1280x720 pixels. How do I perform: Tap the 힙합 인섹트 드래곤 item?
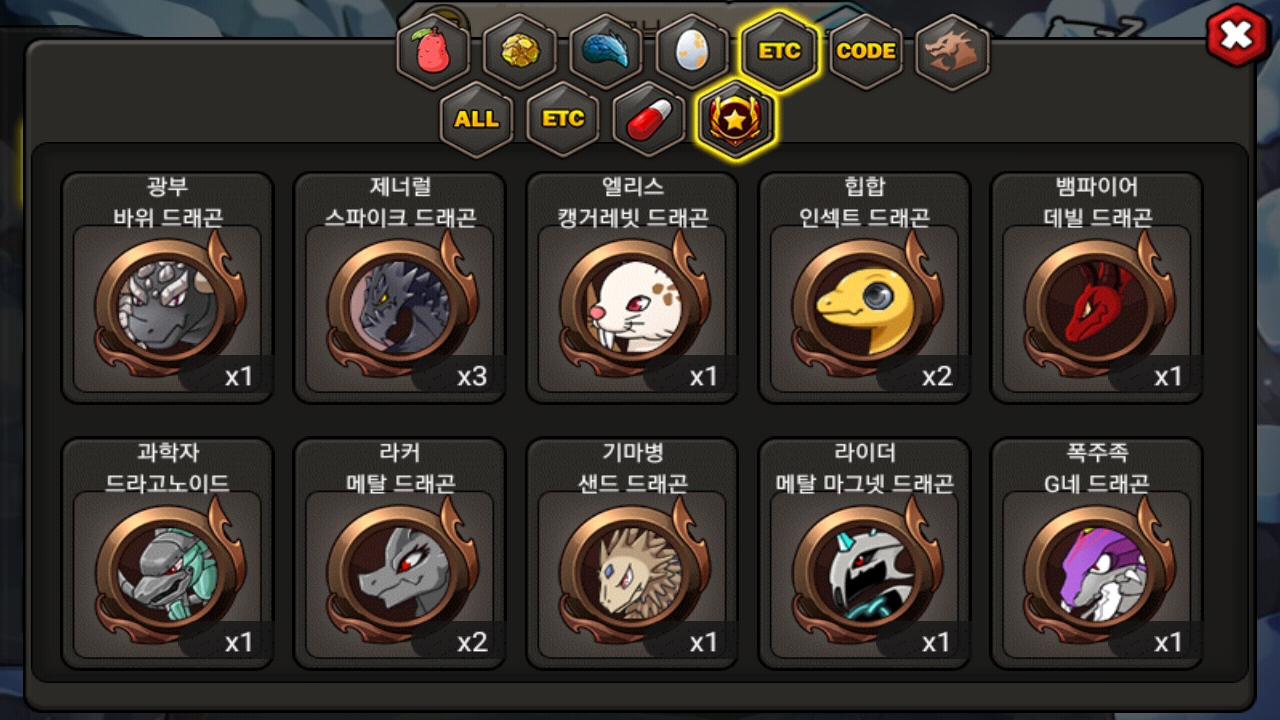864,288
